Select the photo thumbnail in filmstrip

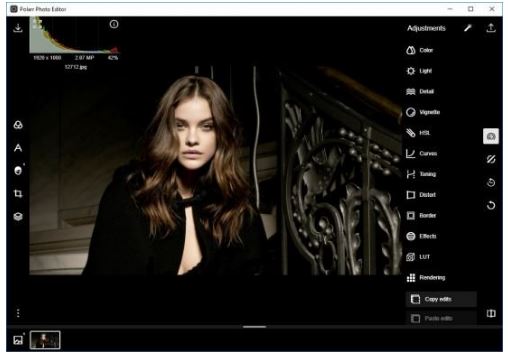coord(45,340)
